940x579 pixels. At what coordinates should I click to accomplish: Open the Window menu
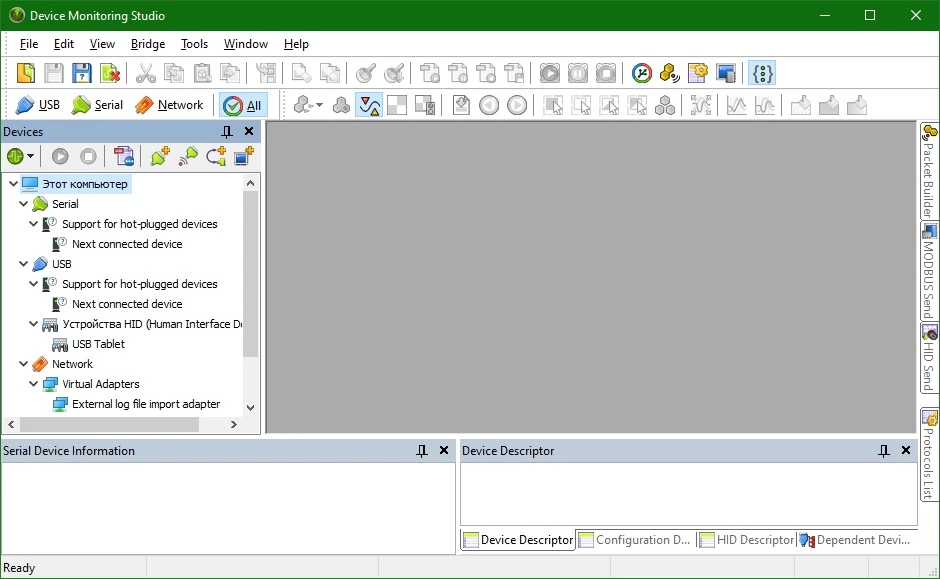[x=246, y=44]
